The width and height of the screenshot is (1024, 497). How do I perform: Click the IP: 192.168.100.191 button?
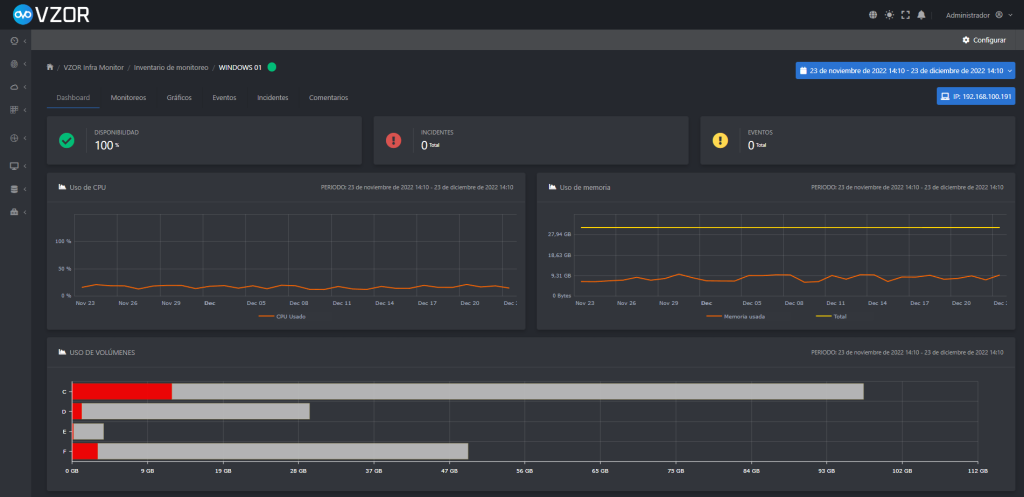976,97
